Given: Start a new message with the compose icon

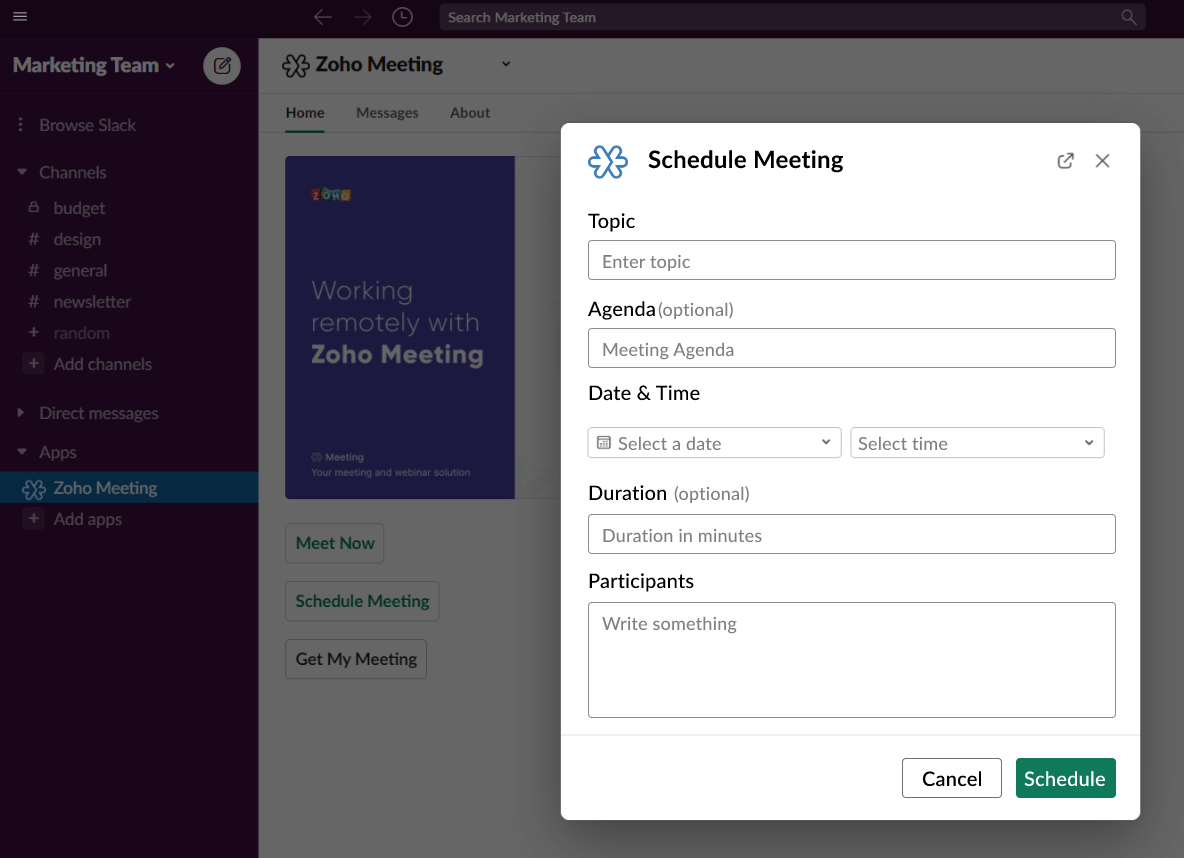Looking at the screenshot, I should click(x=221, y=65).
